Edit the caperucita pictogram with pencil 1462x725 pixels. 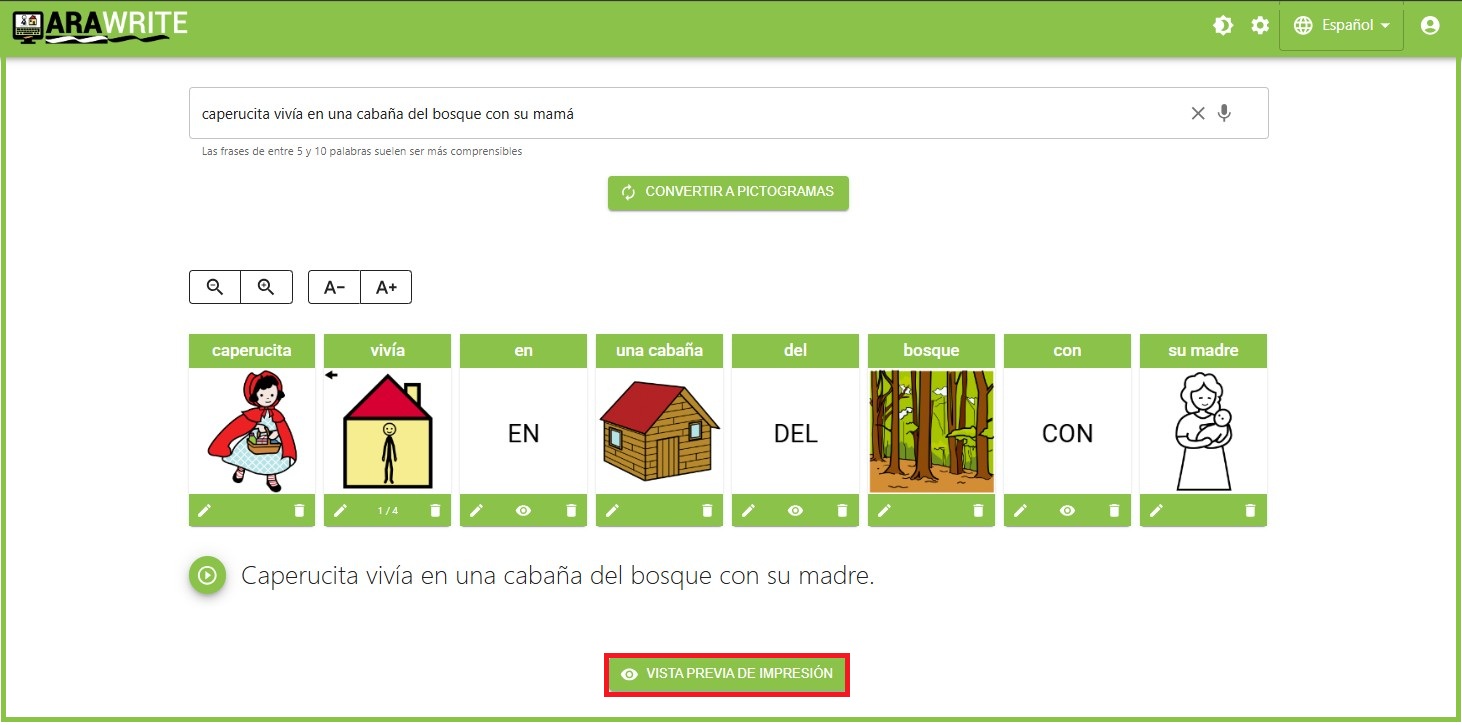[205, 510]
